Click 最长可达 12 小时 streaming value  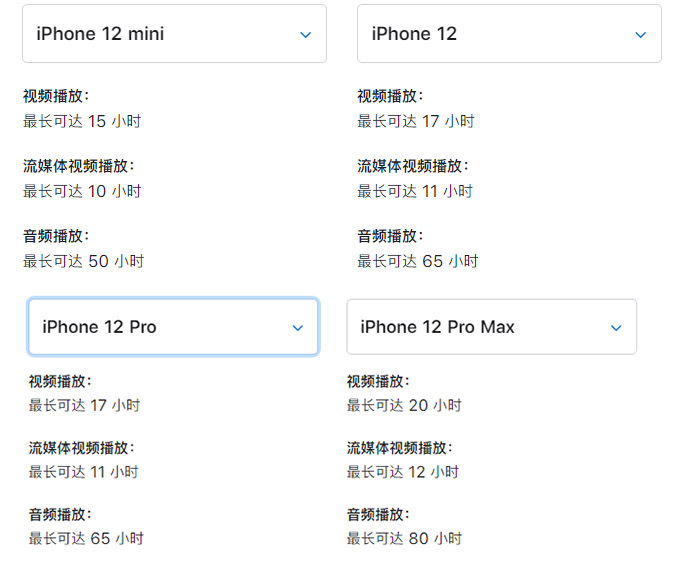[x=403, y=472]
